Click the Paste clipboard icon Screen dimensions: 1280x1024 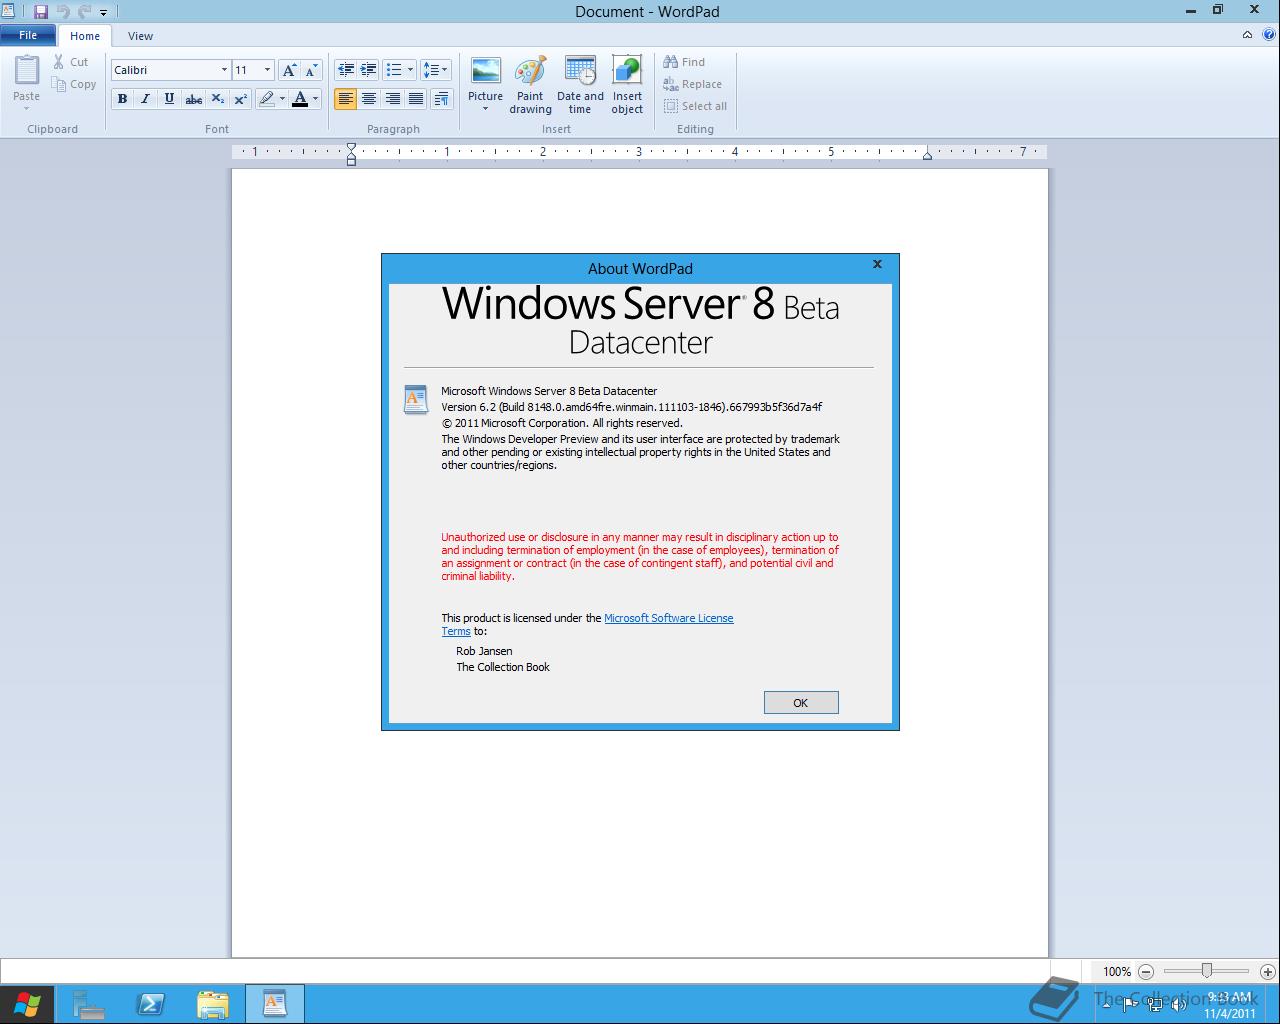(27, 71)
